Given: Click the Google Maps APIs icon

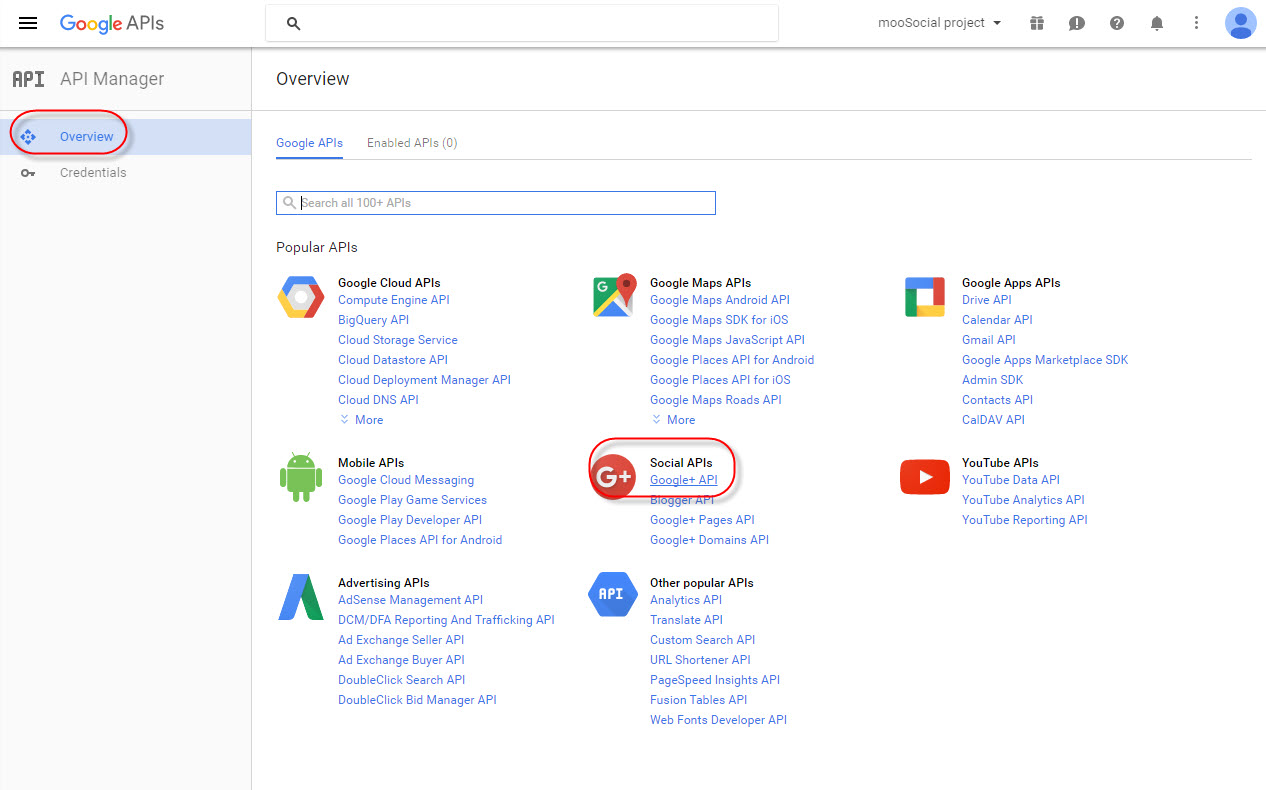Looking at the screenshot, I should [613, 294].
